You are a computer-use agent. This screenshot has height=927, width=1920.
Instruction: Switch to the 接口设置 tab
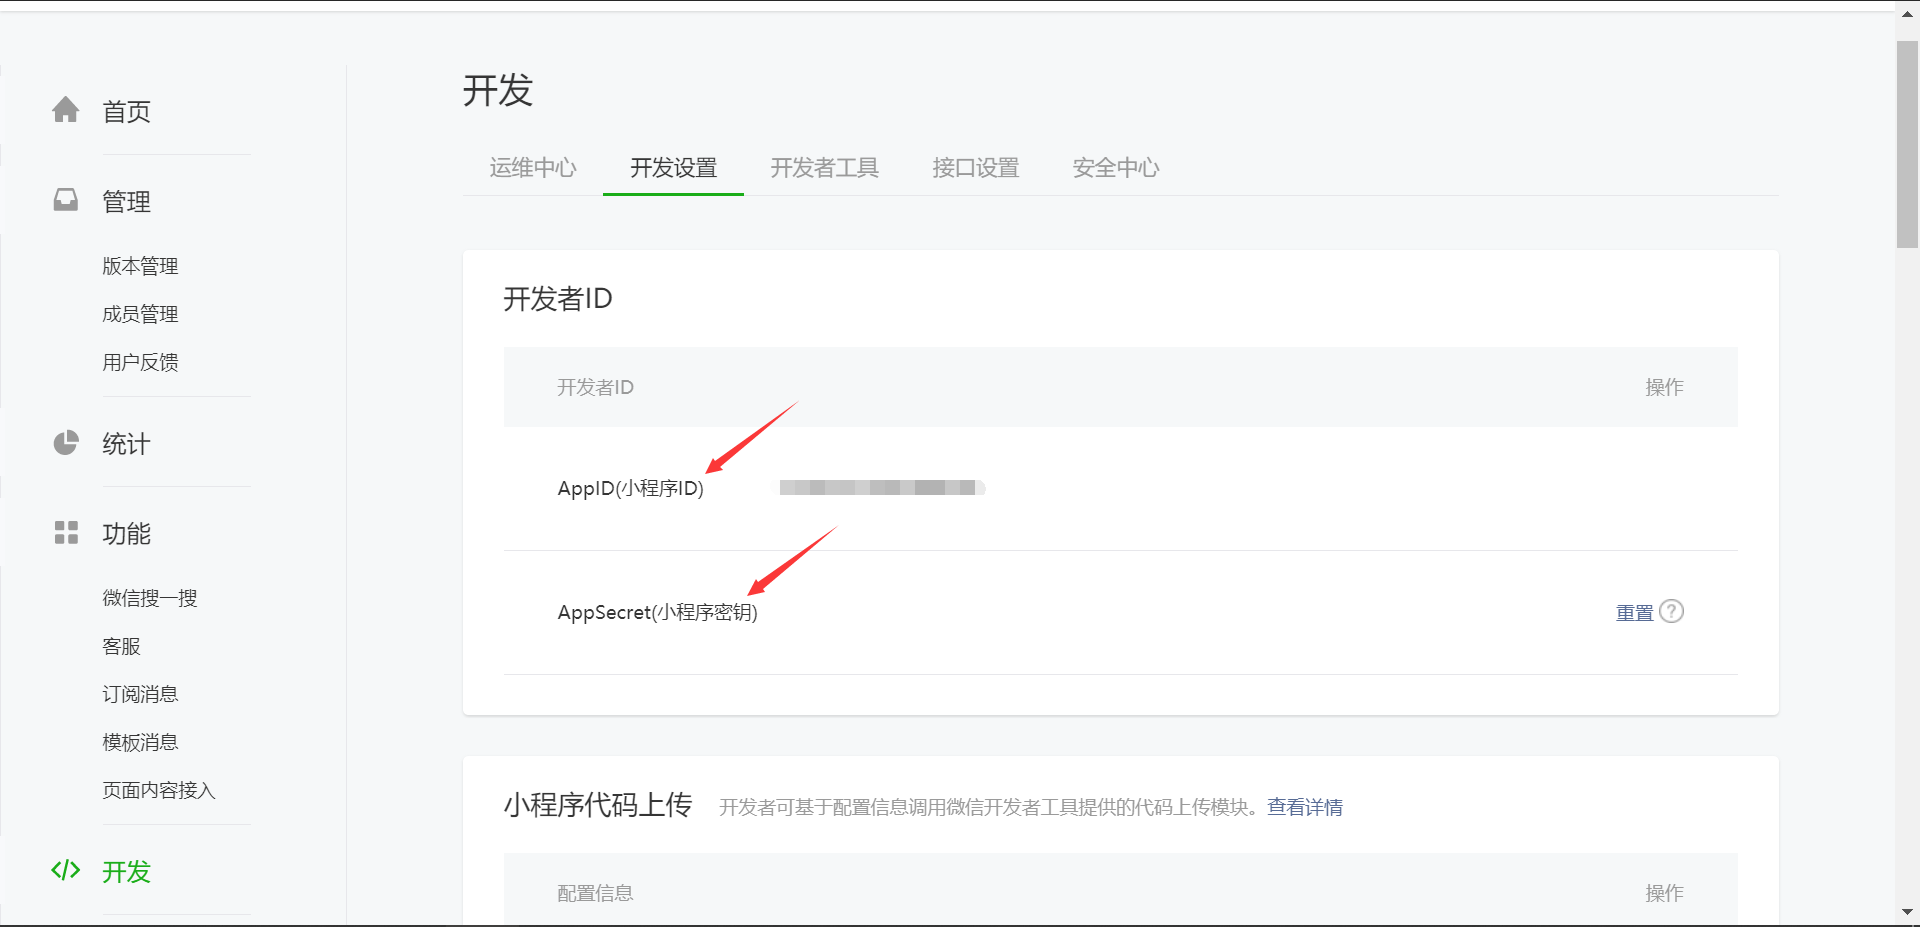click(974, 167)
